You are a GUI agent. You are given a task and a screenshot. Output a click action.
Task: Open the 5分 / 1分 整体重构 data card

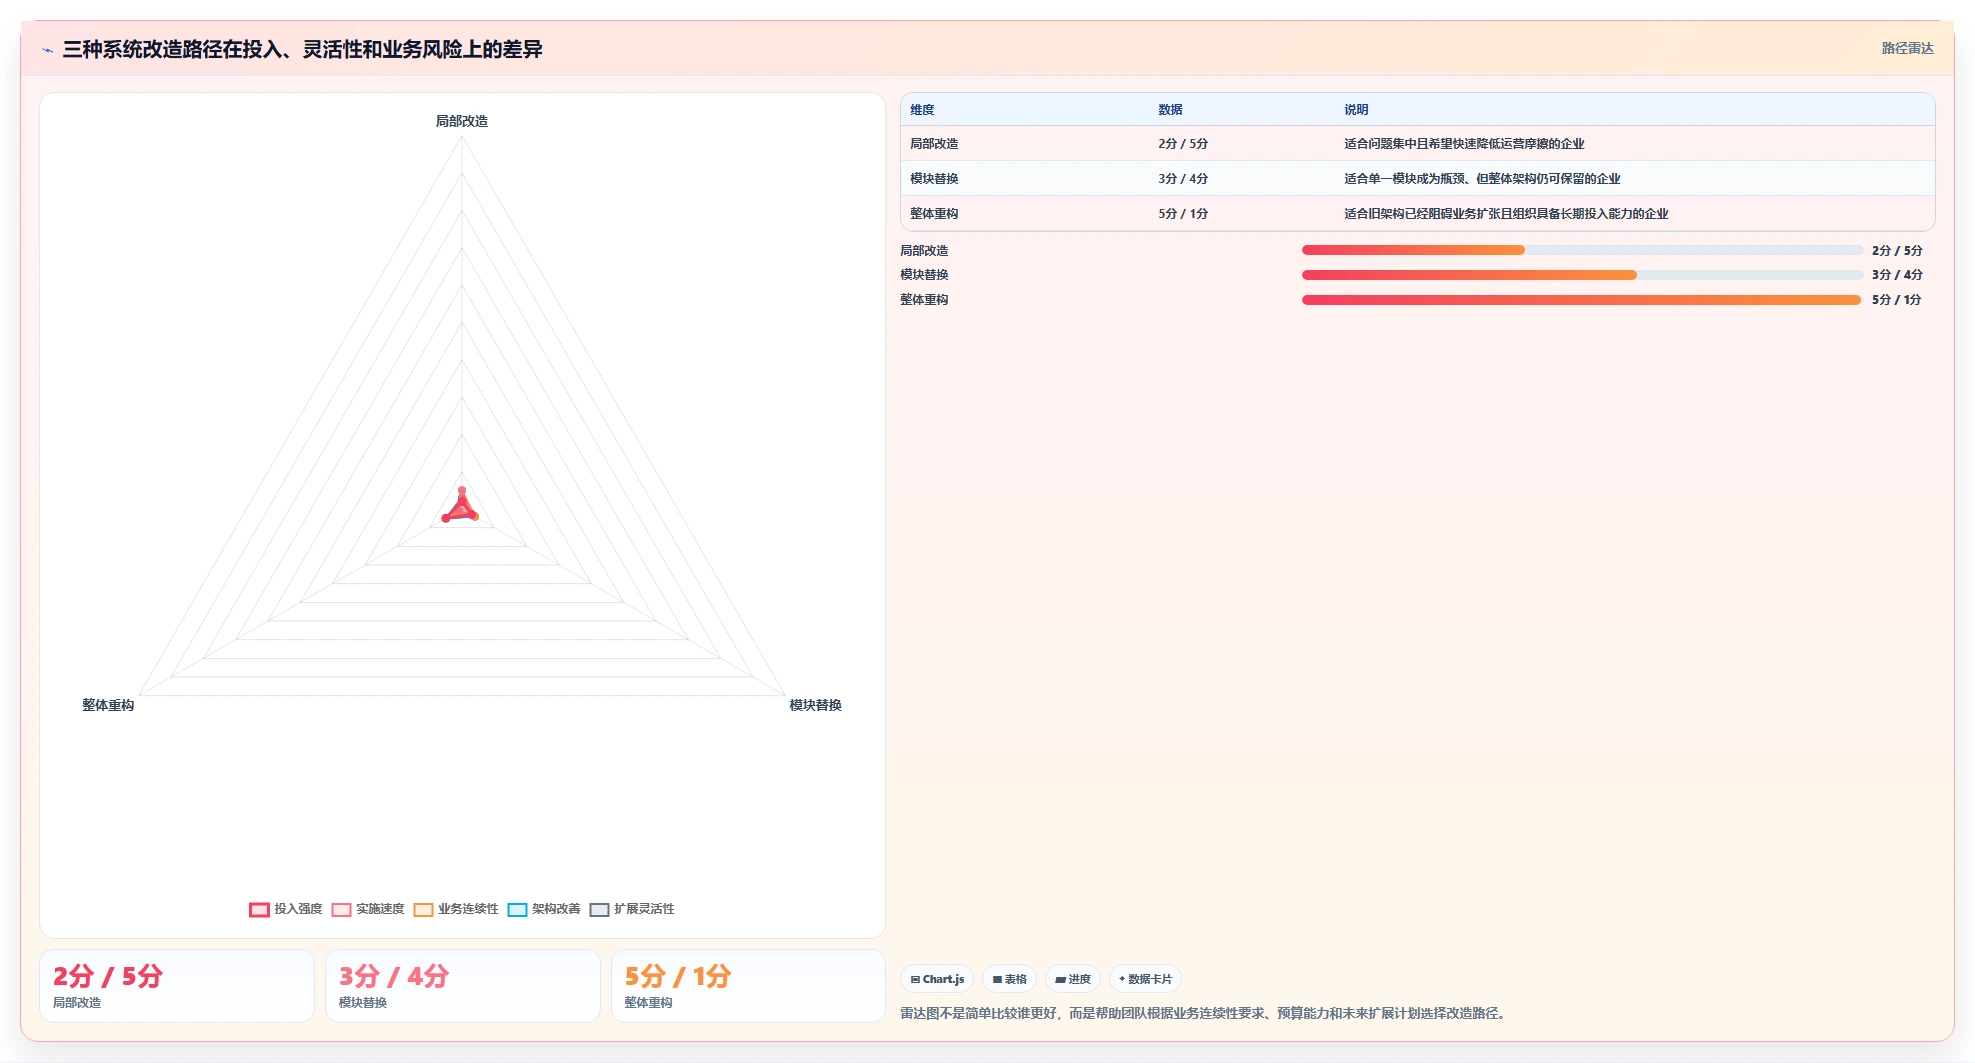748,986
